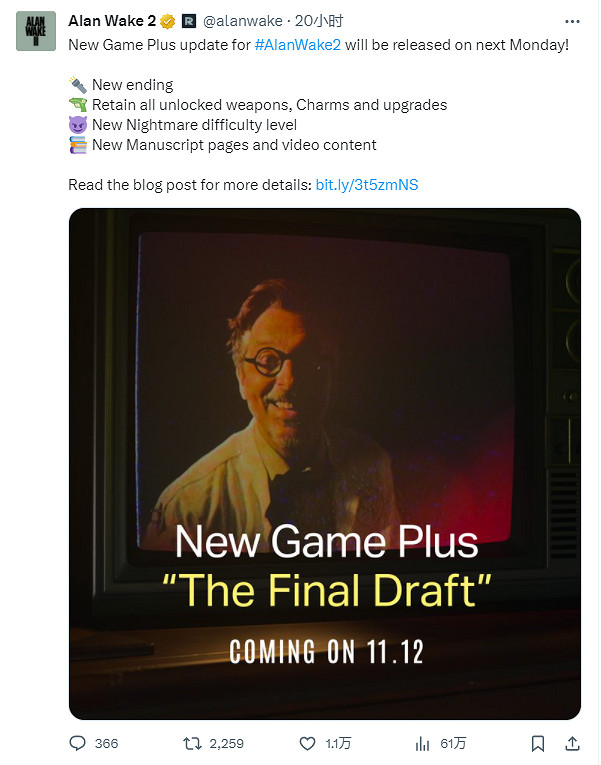Click the gold verified badge
Image resolution: width=601 pixels, height=765 pixels.
tap(168, 21)
